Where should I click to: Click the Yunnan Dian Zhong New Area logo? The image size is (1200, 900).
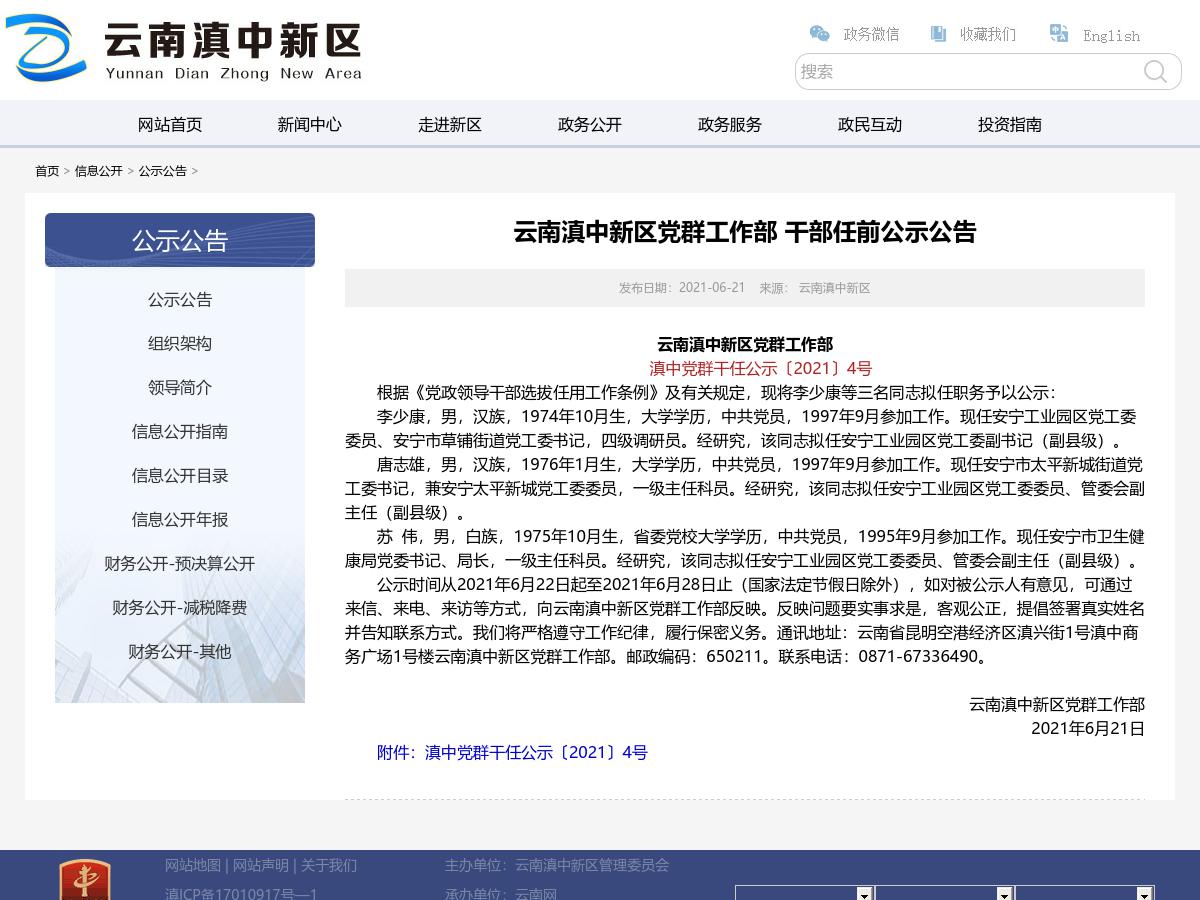click(184, 48)
